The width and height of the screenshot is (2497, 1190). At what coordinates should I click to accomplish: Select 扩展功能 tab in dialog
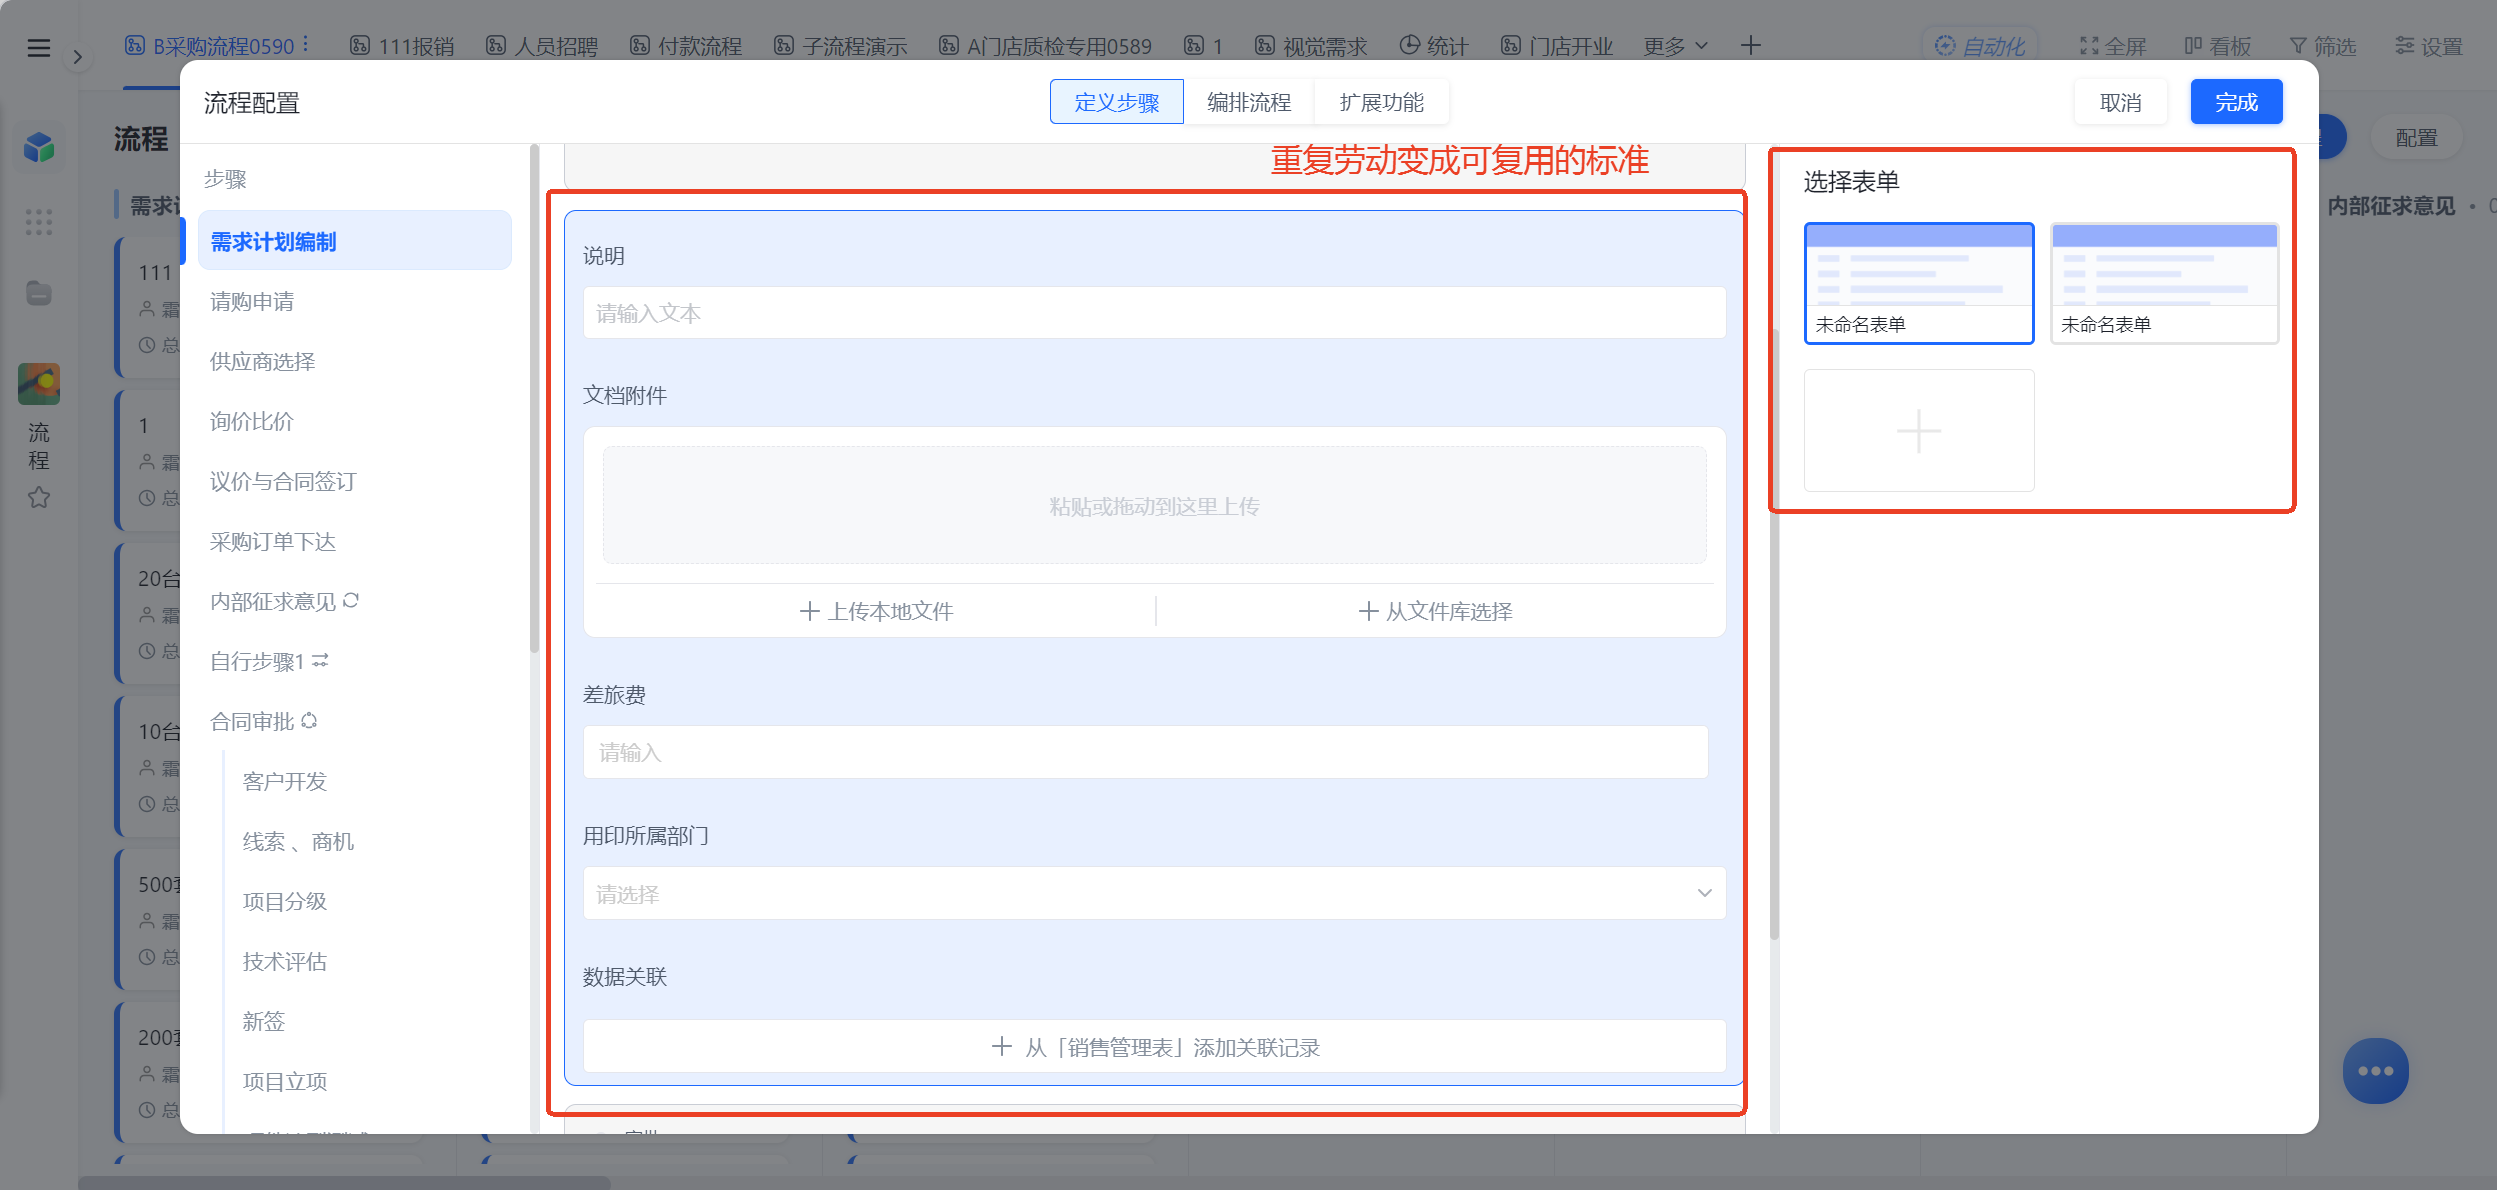click(x=1382, y=102)
